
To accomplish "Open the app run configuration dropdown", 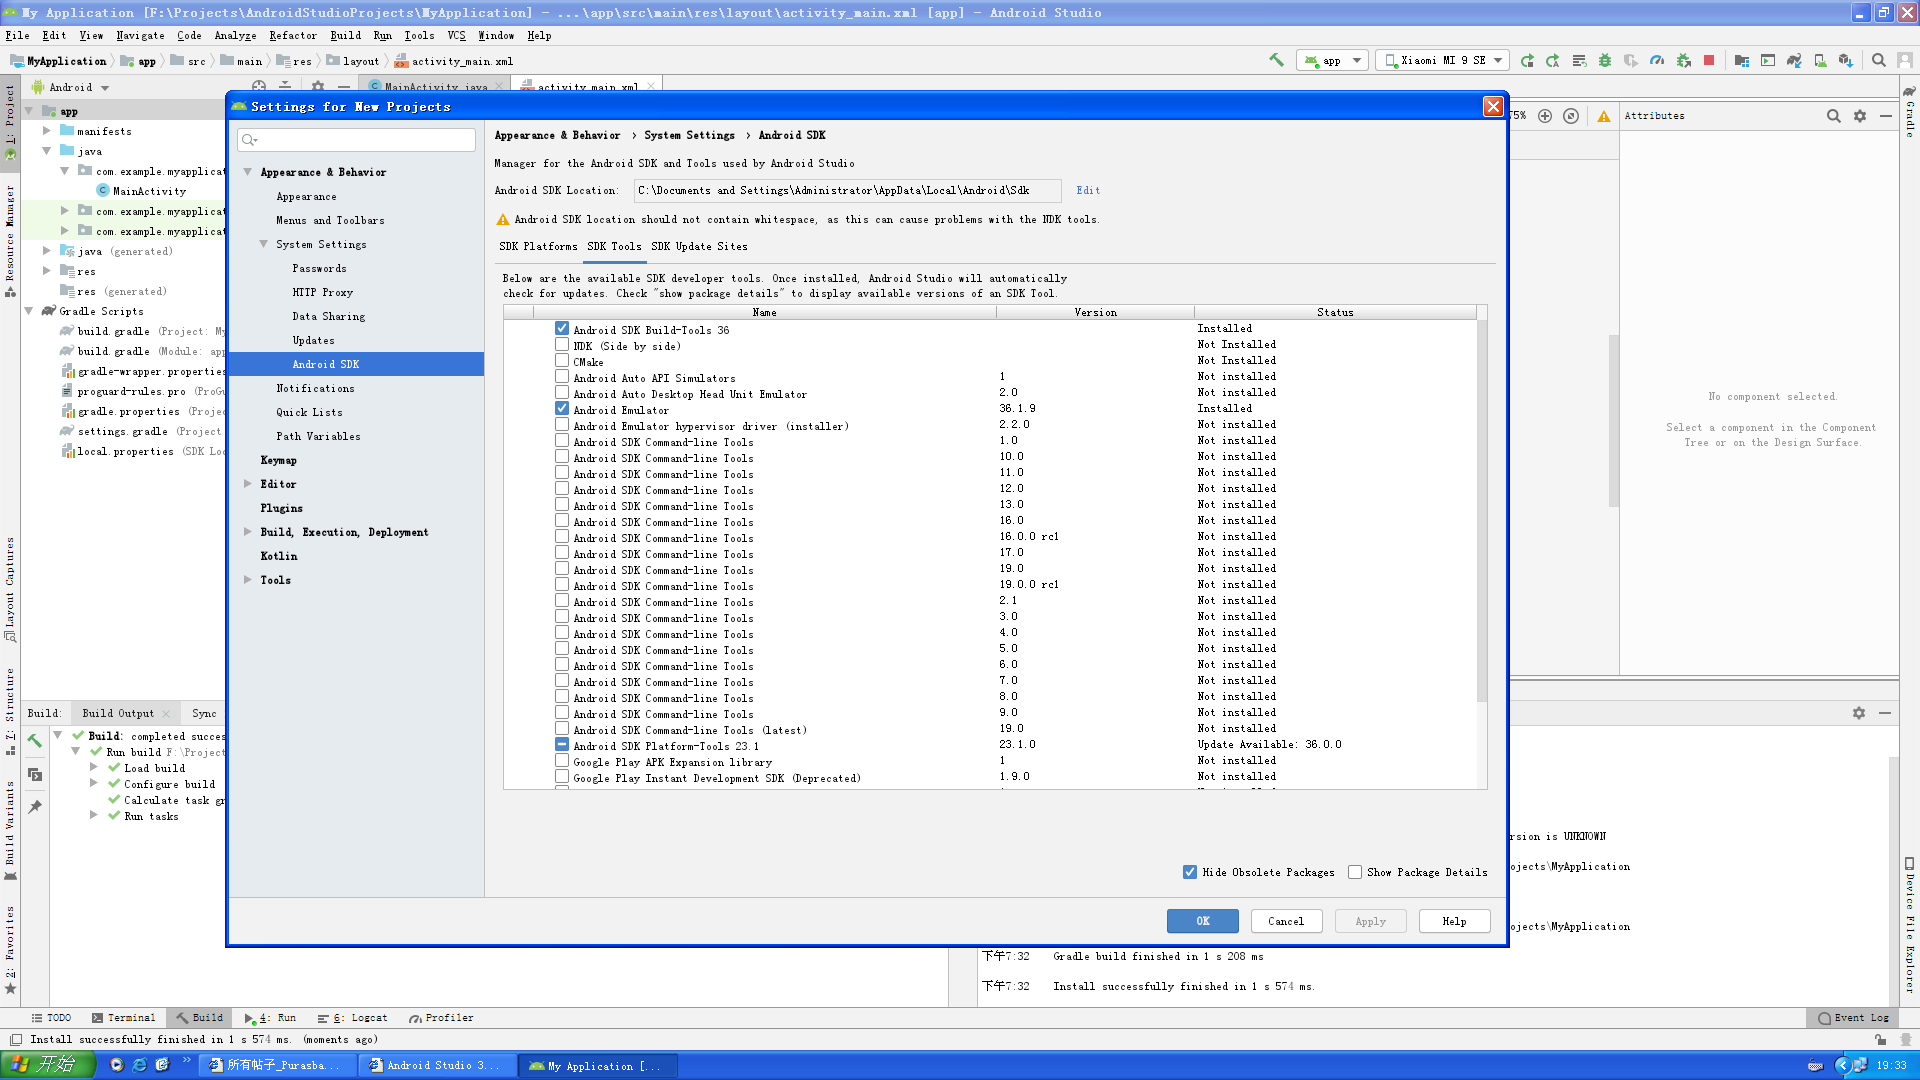I will pyautogui.click(x=1332, y=60).
